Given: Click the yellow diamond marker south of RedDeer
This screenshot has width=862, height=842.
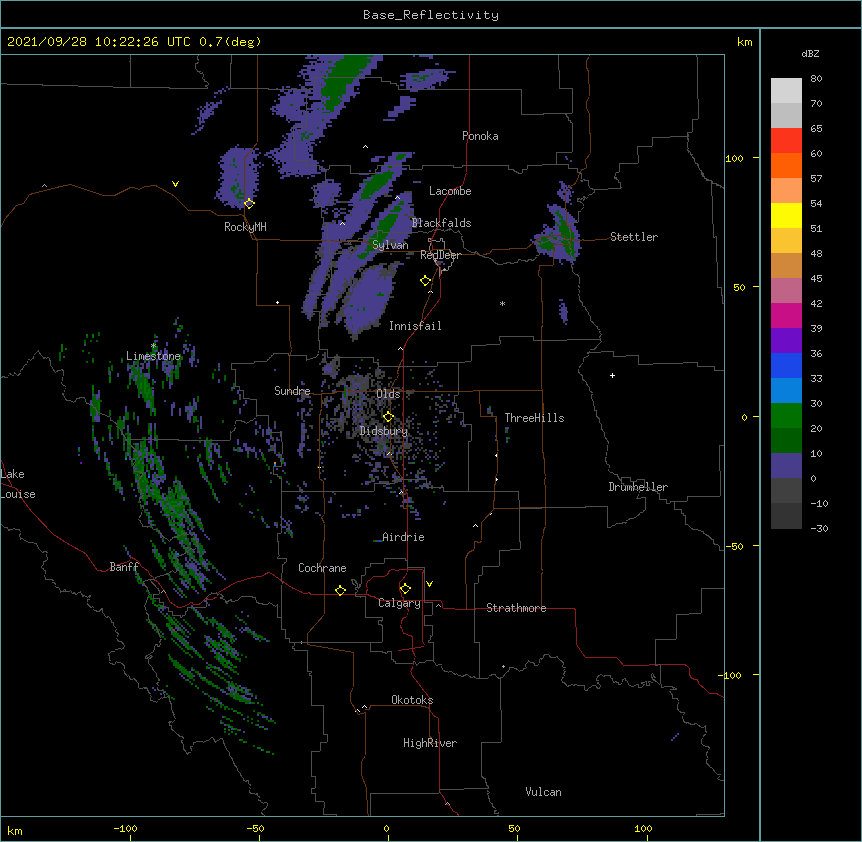Looking at the screenshot, I should [x=425, y=281].
